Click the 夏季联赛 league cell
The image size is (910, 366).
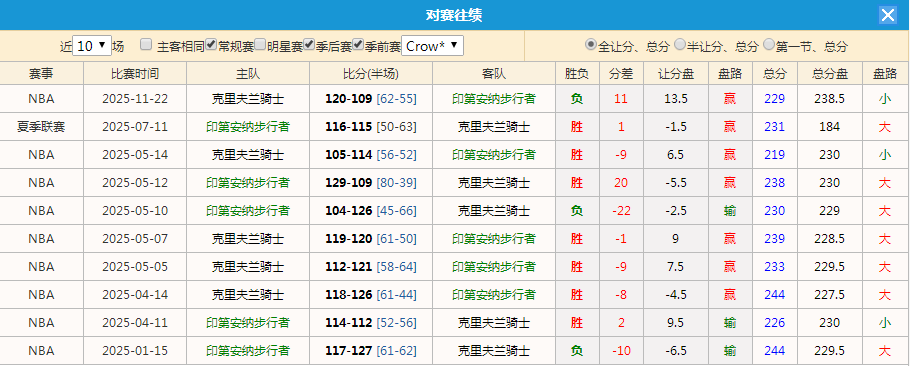pos(41,126)
